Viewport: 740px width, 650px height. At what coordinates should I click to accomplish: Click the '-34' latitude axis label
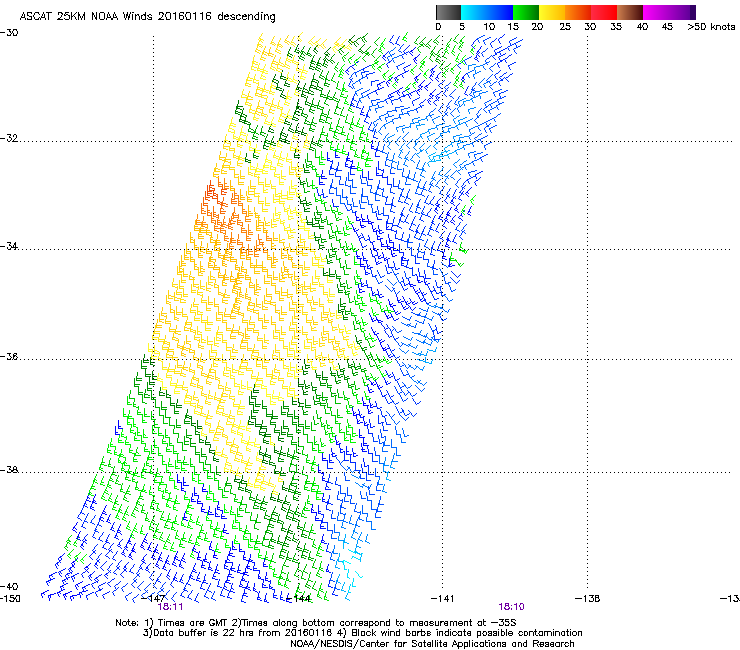click(9, 246)
